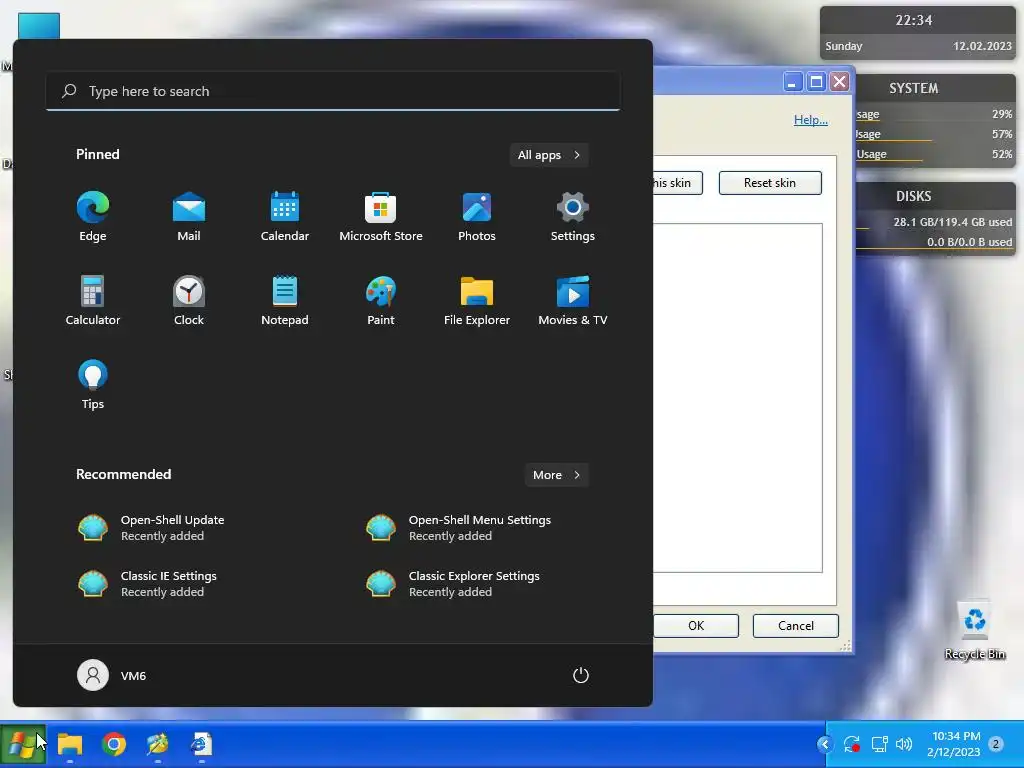Launch the Mail app
This screenshot has width=1024, height=768.
point(189,216)
